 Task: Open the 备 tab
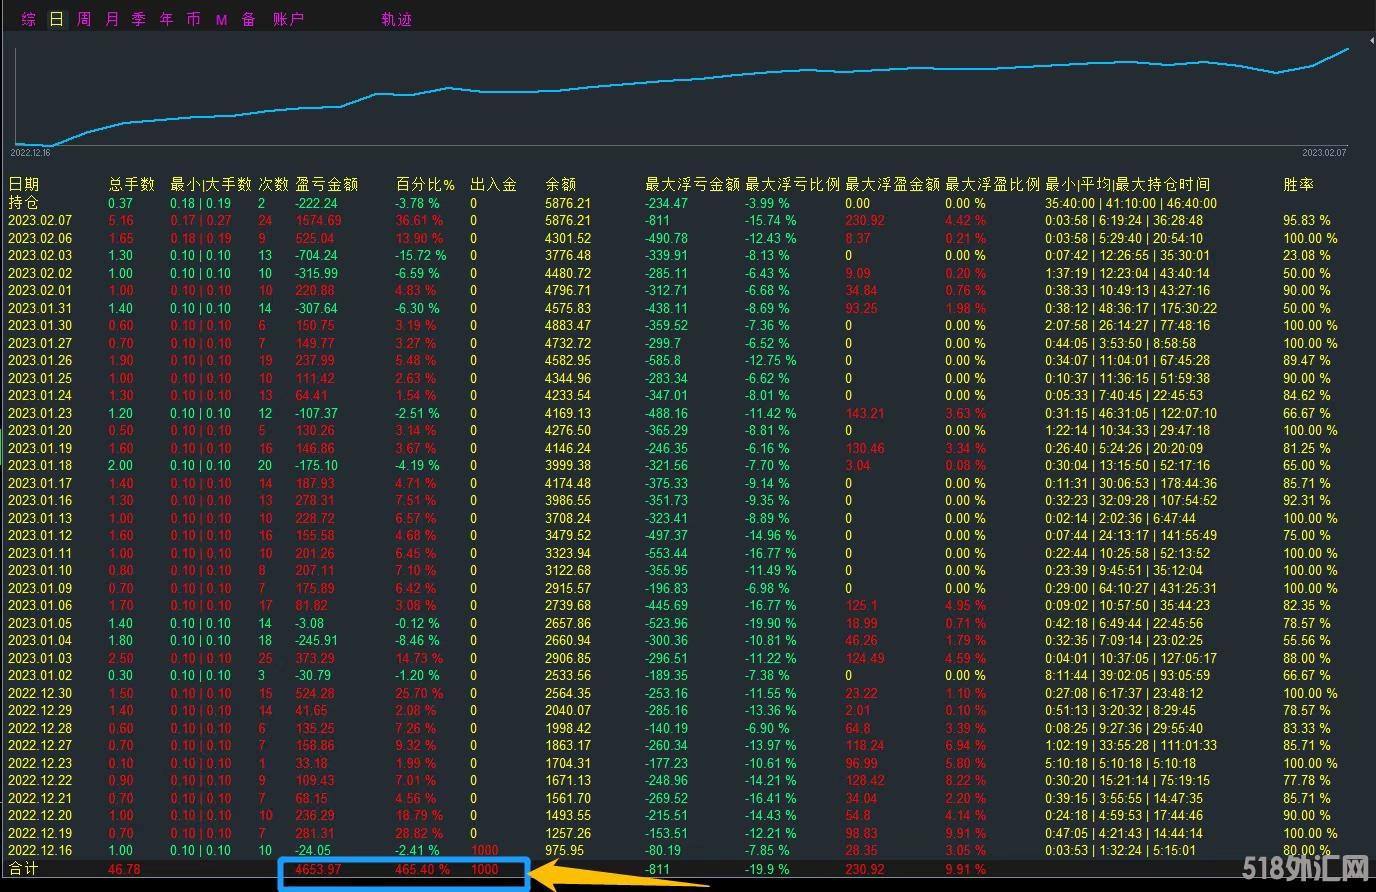[248, 19]
